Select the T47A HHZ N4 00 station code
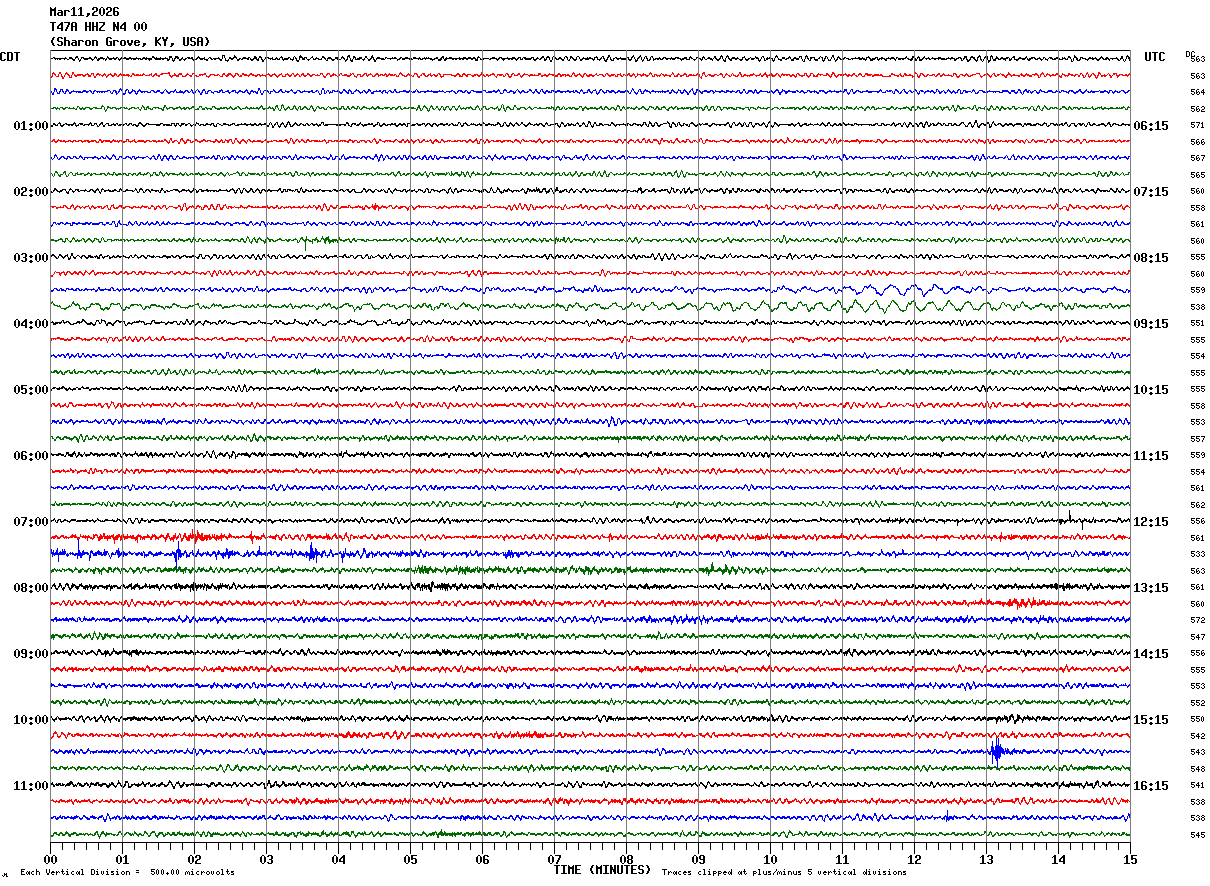The image size is (1210, 886). (x=98, y=27)
